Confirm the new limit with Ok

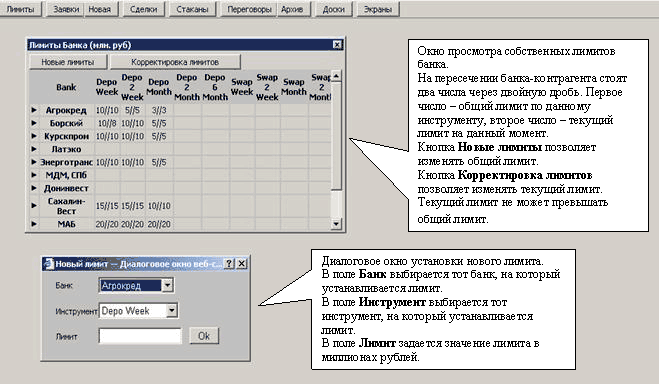click(204, 336)
